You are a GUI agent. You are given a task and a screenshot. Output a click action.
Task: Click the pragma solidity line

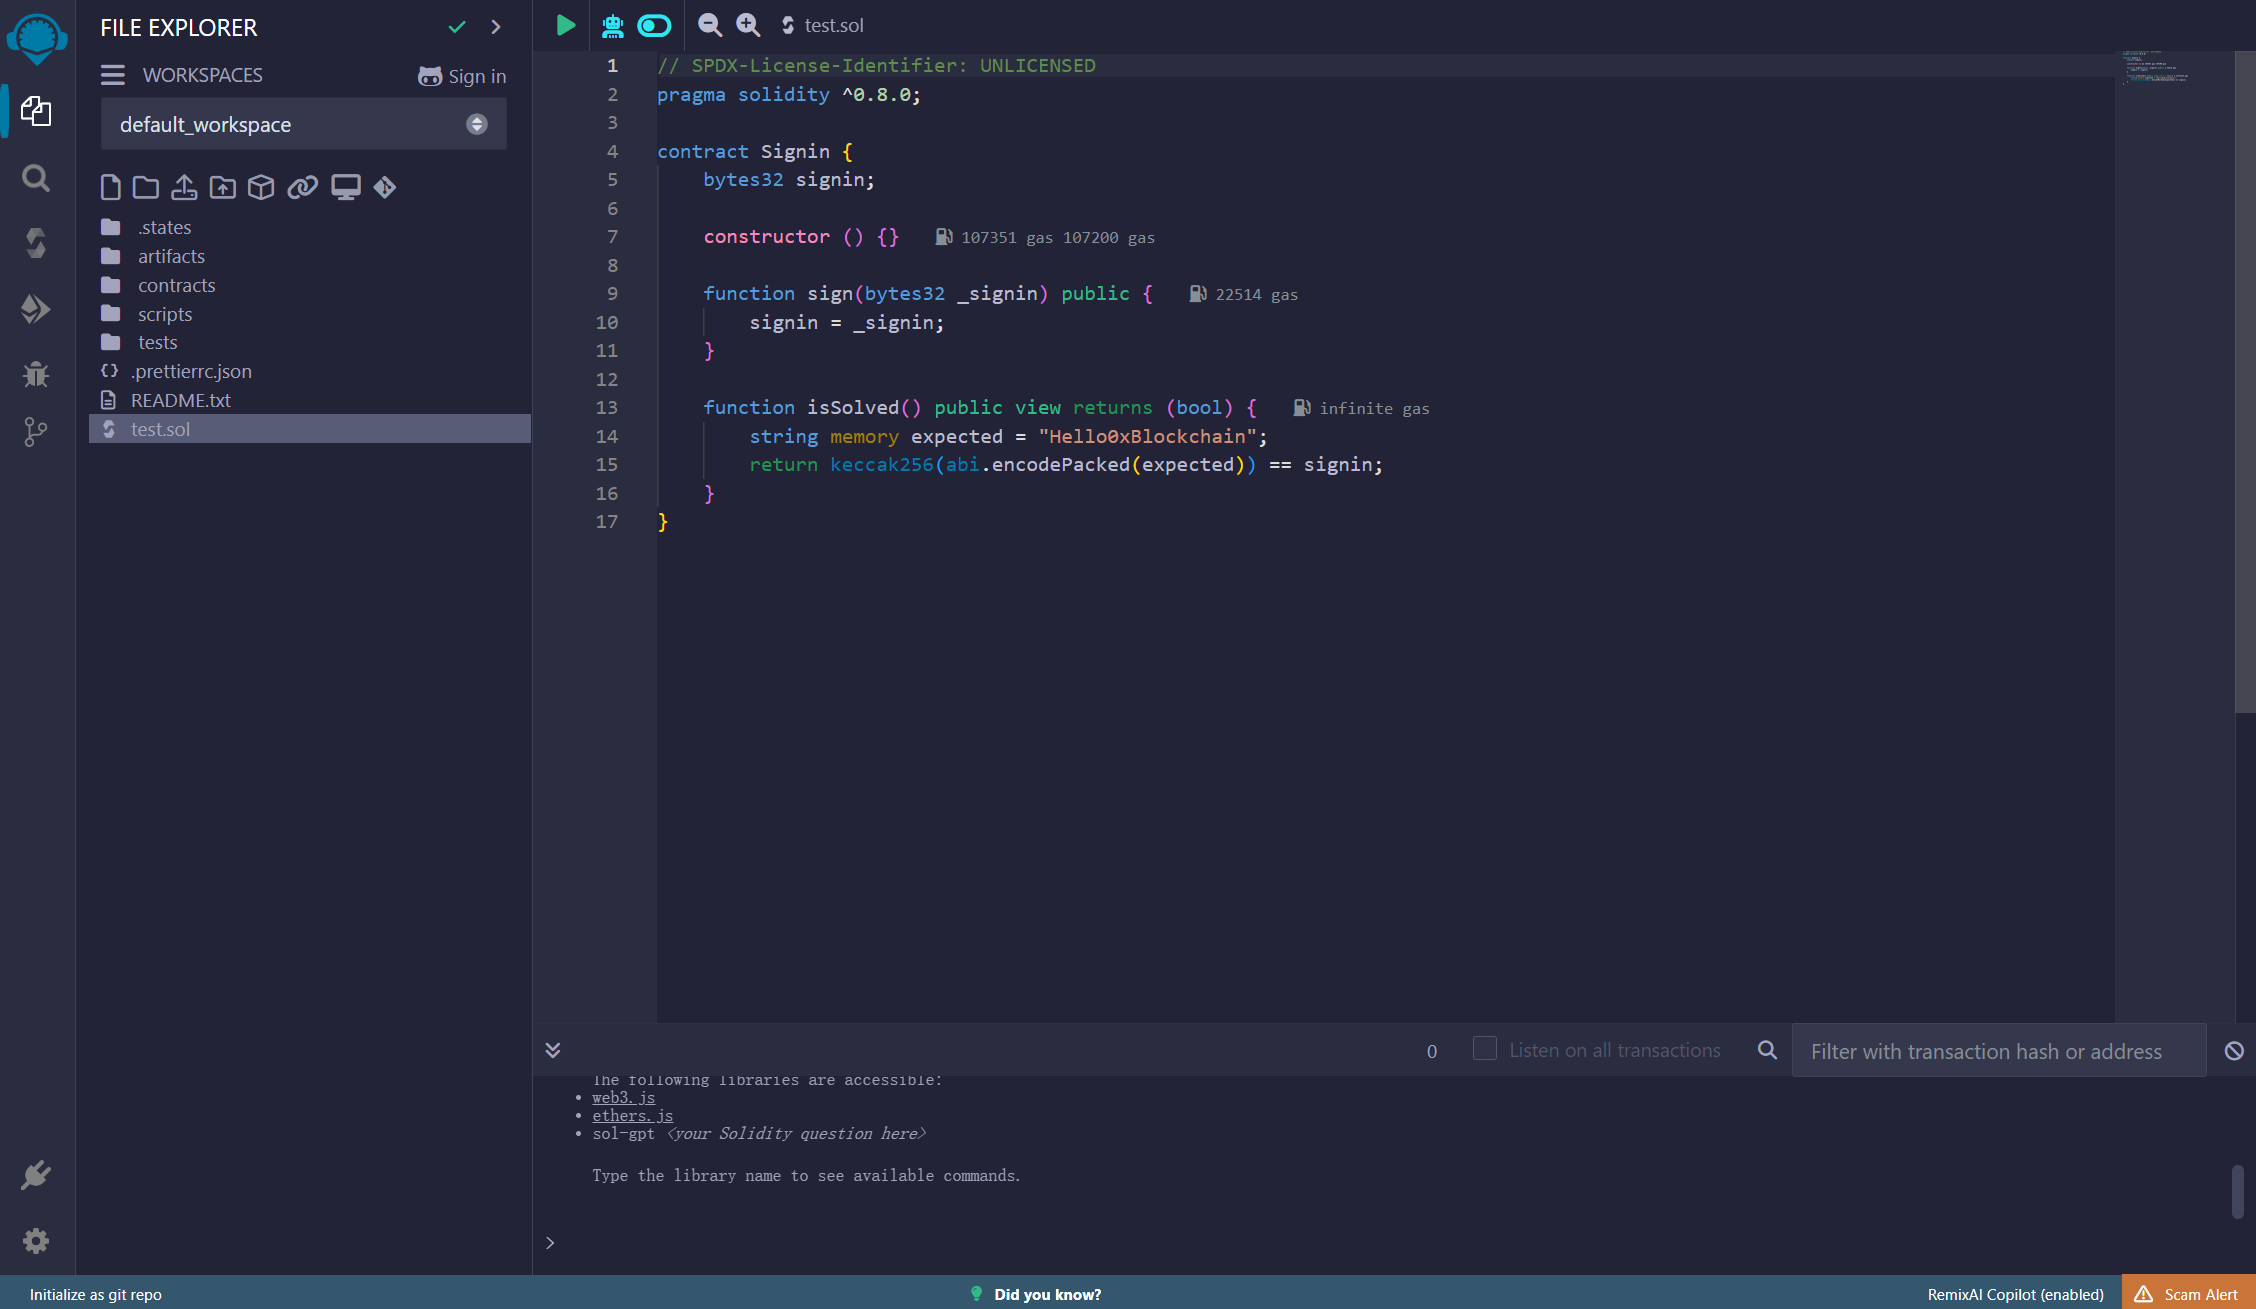[789, 95]
